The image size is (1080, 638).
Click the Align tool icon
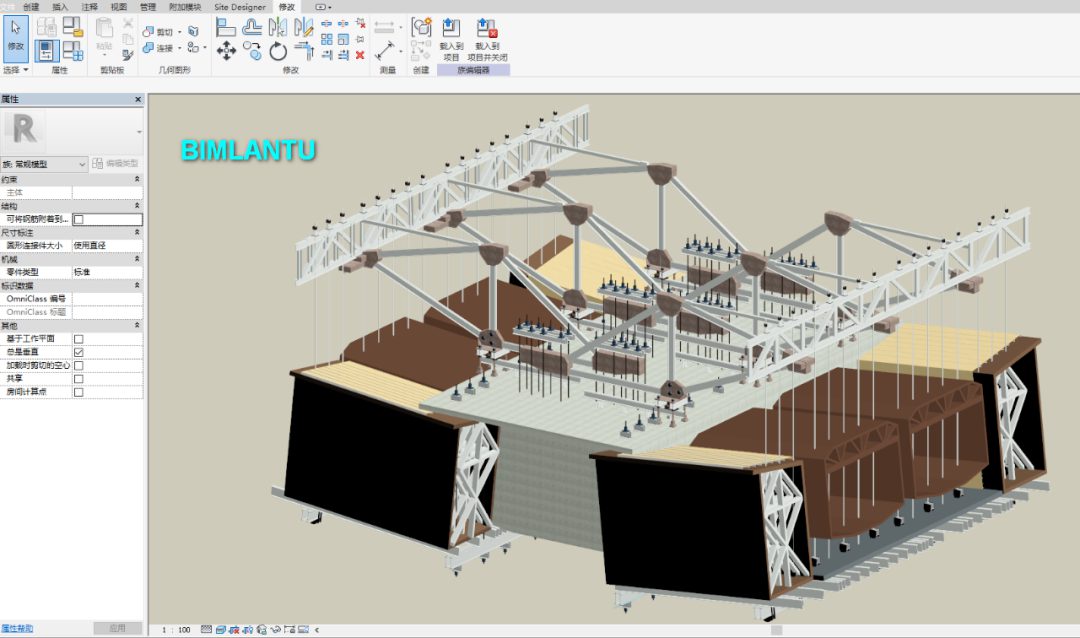pyautogui.click(x=225, y=28)
